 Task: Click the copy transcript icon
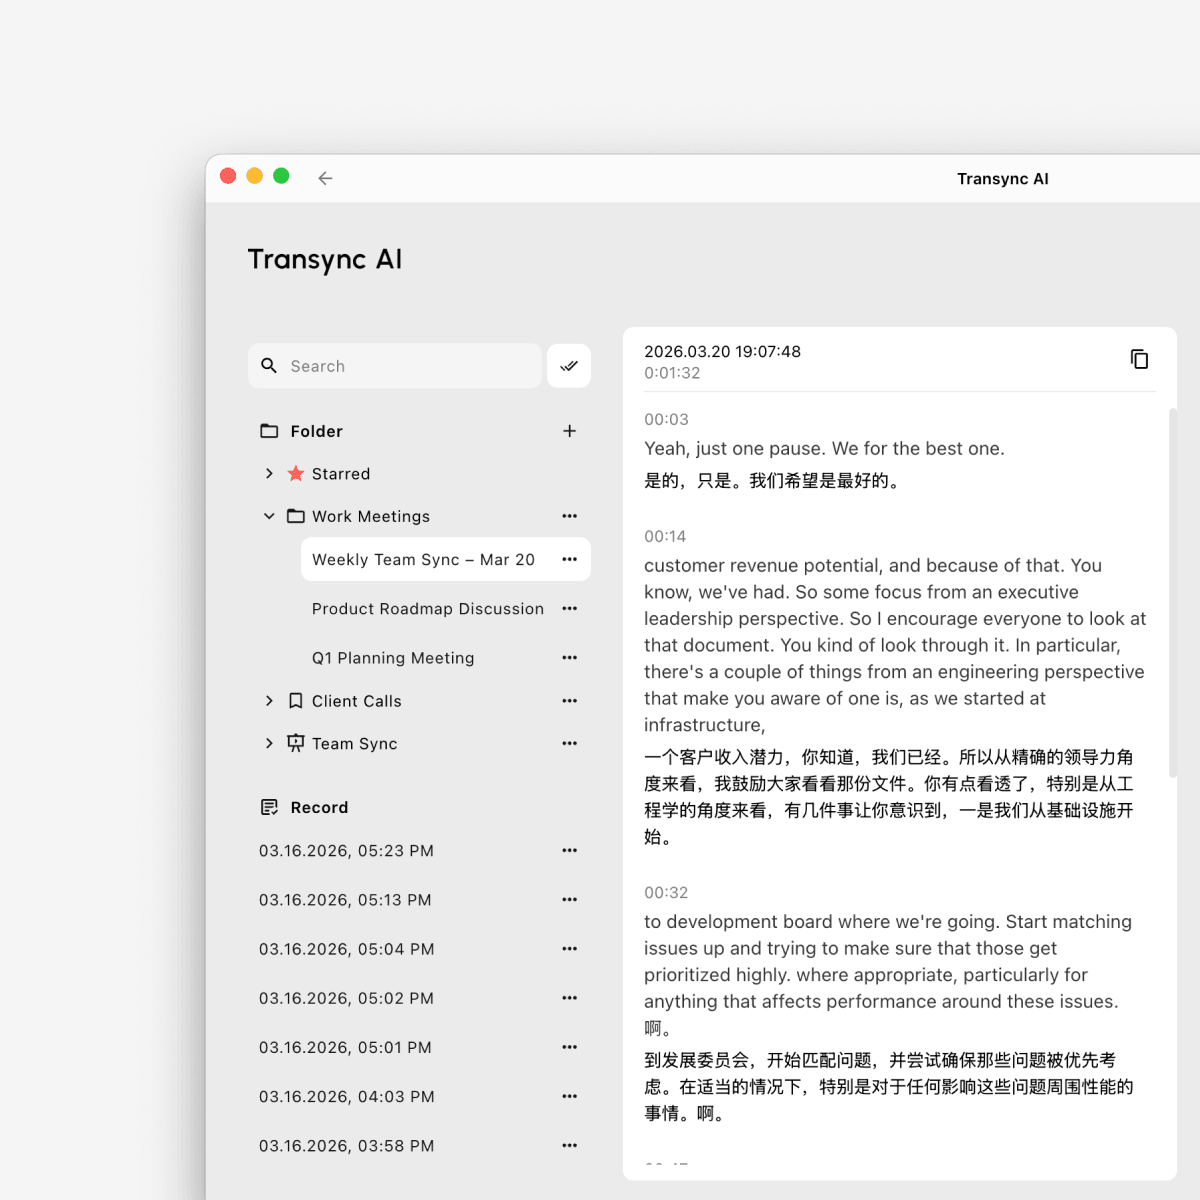click(1139, 359)
